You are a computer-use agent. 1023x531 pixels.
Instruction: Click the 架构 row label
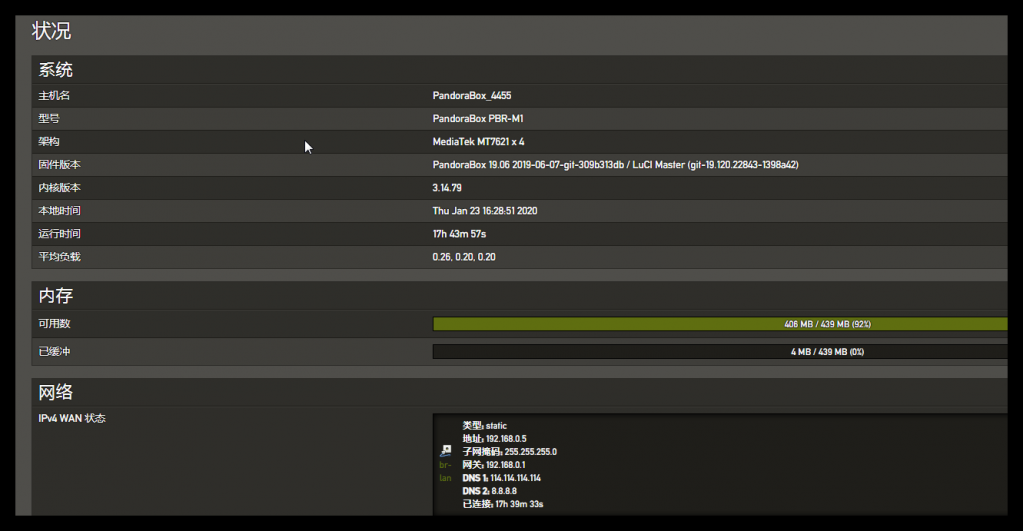click(x=49, y=142)
